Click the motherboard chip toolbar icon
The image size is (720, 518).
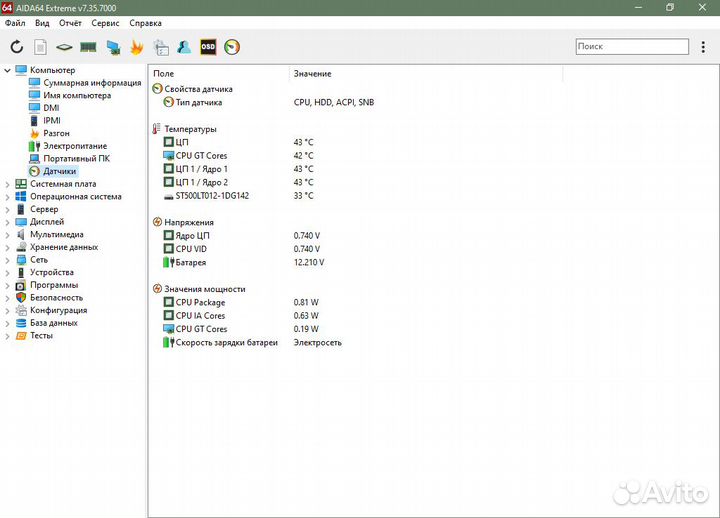pos(64,47)
